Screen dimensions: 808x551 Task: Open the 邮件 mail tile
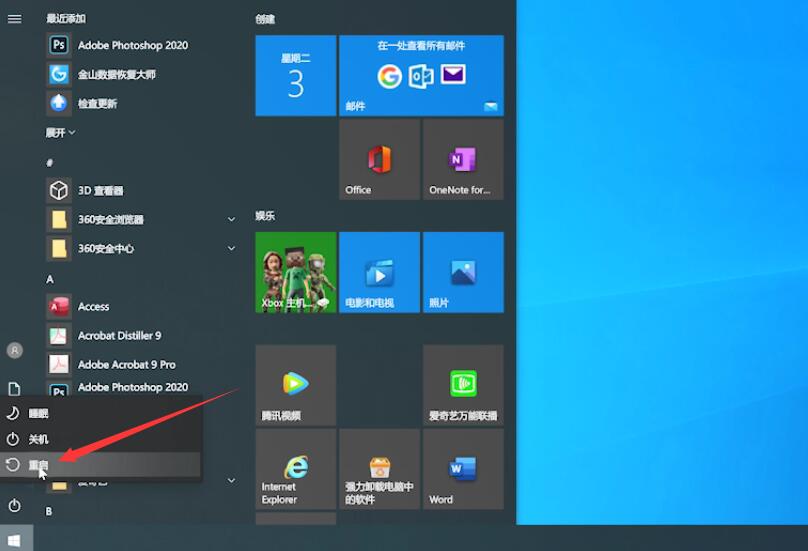[422, 76]
